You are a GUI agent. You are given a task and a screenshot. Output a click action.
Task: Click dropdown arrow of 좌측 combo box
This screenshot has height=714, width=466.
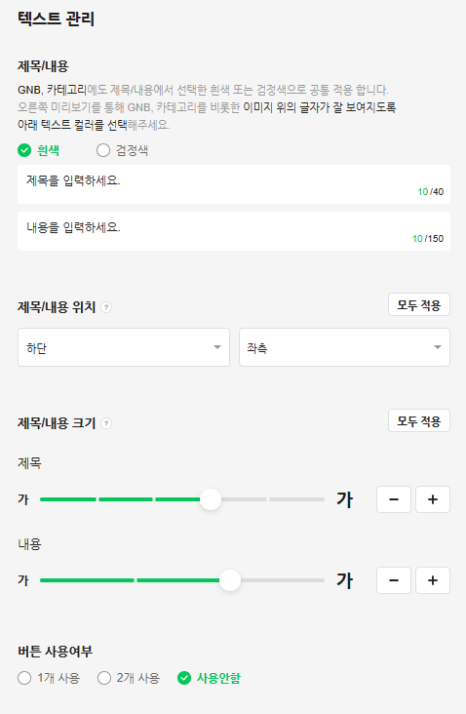pos(437,347)
